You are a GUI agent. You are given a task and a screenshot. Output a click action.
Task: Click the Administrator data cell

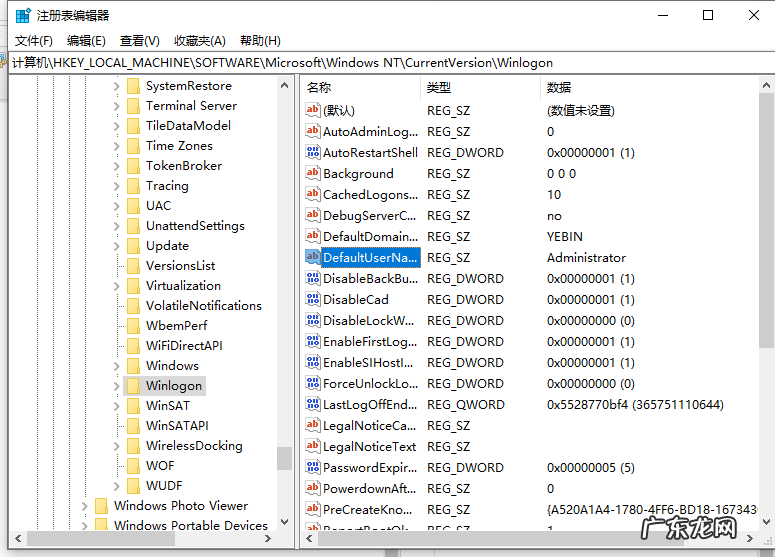click(x=586, y=257)
